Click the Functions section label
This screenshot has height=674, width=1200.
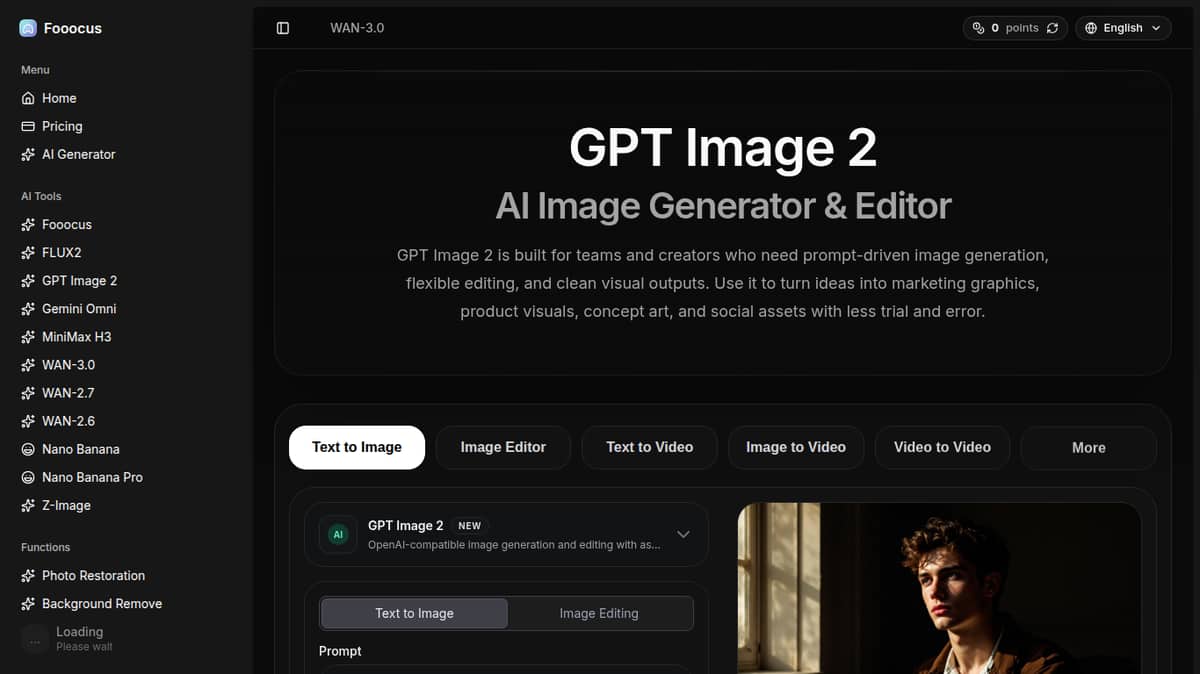(46, 547)
